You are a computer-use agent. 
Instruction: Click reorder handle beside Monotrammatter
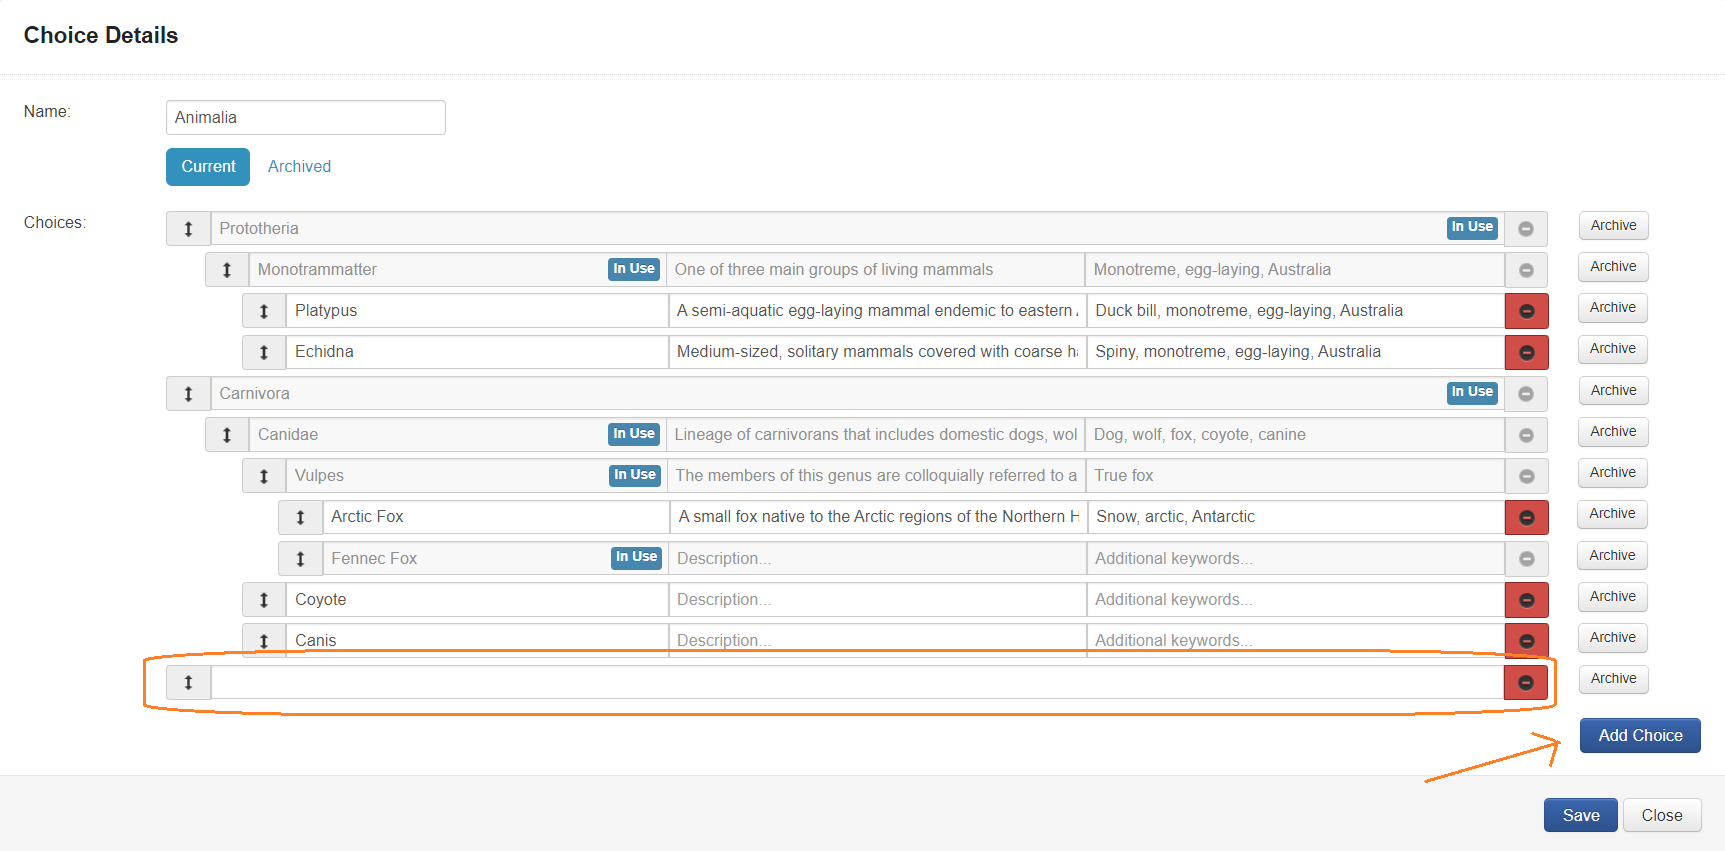(x=227, y=270)
